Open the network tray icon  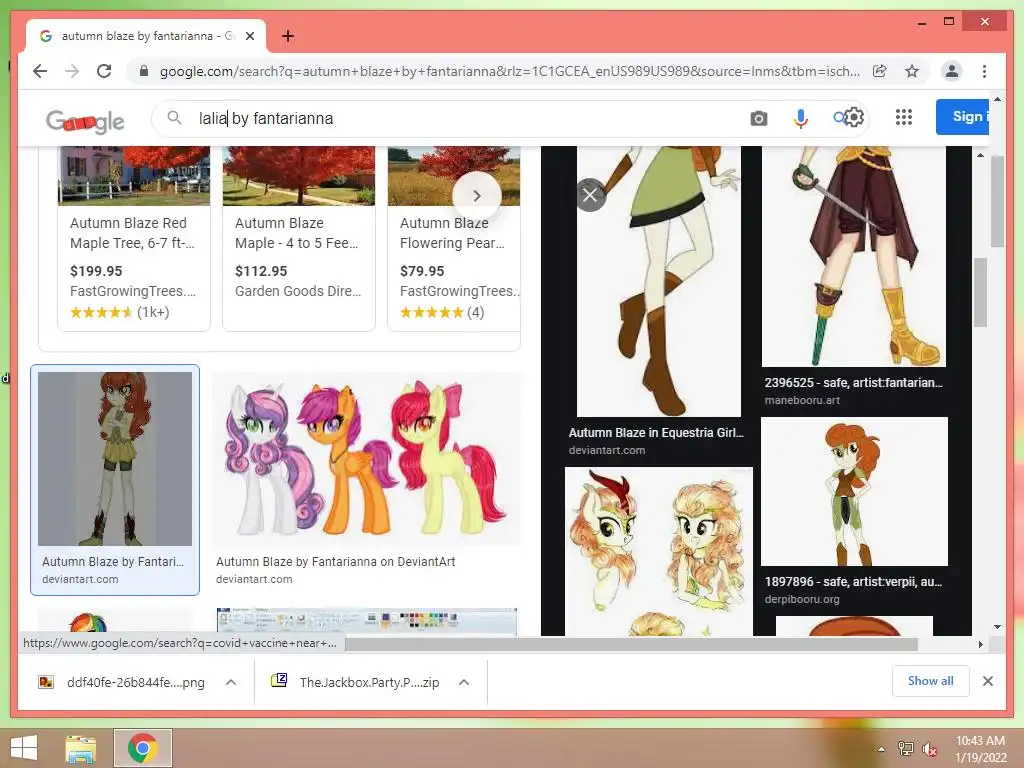(x=905, y=749)
